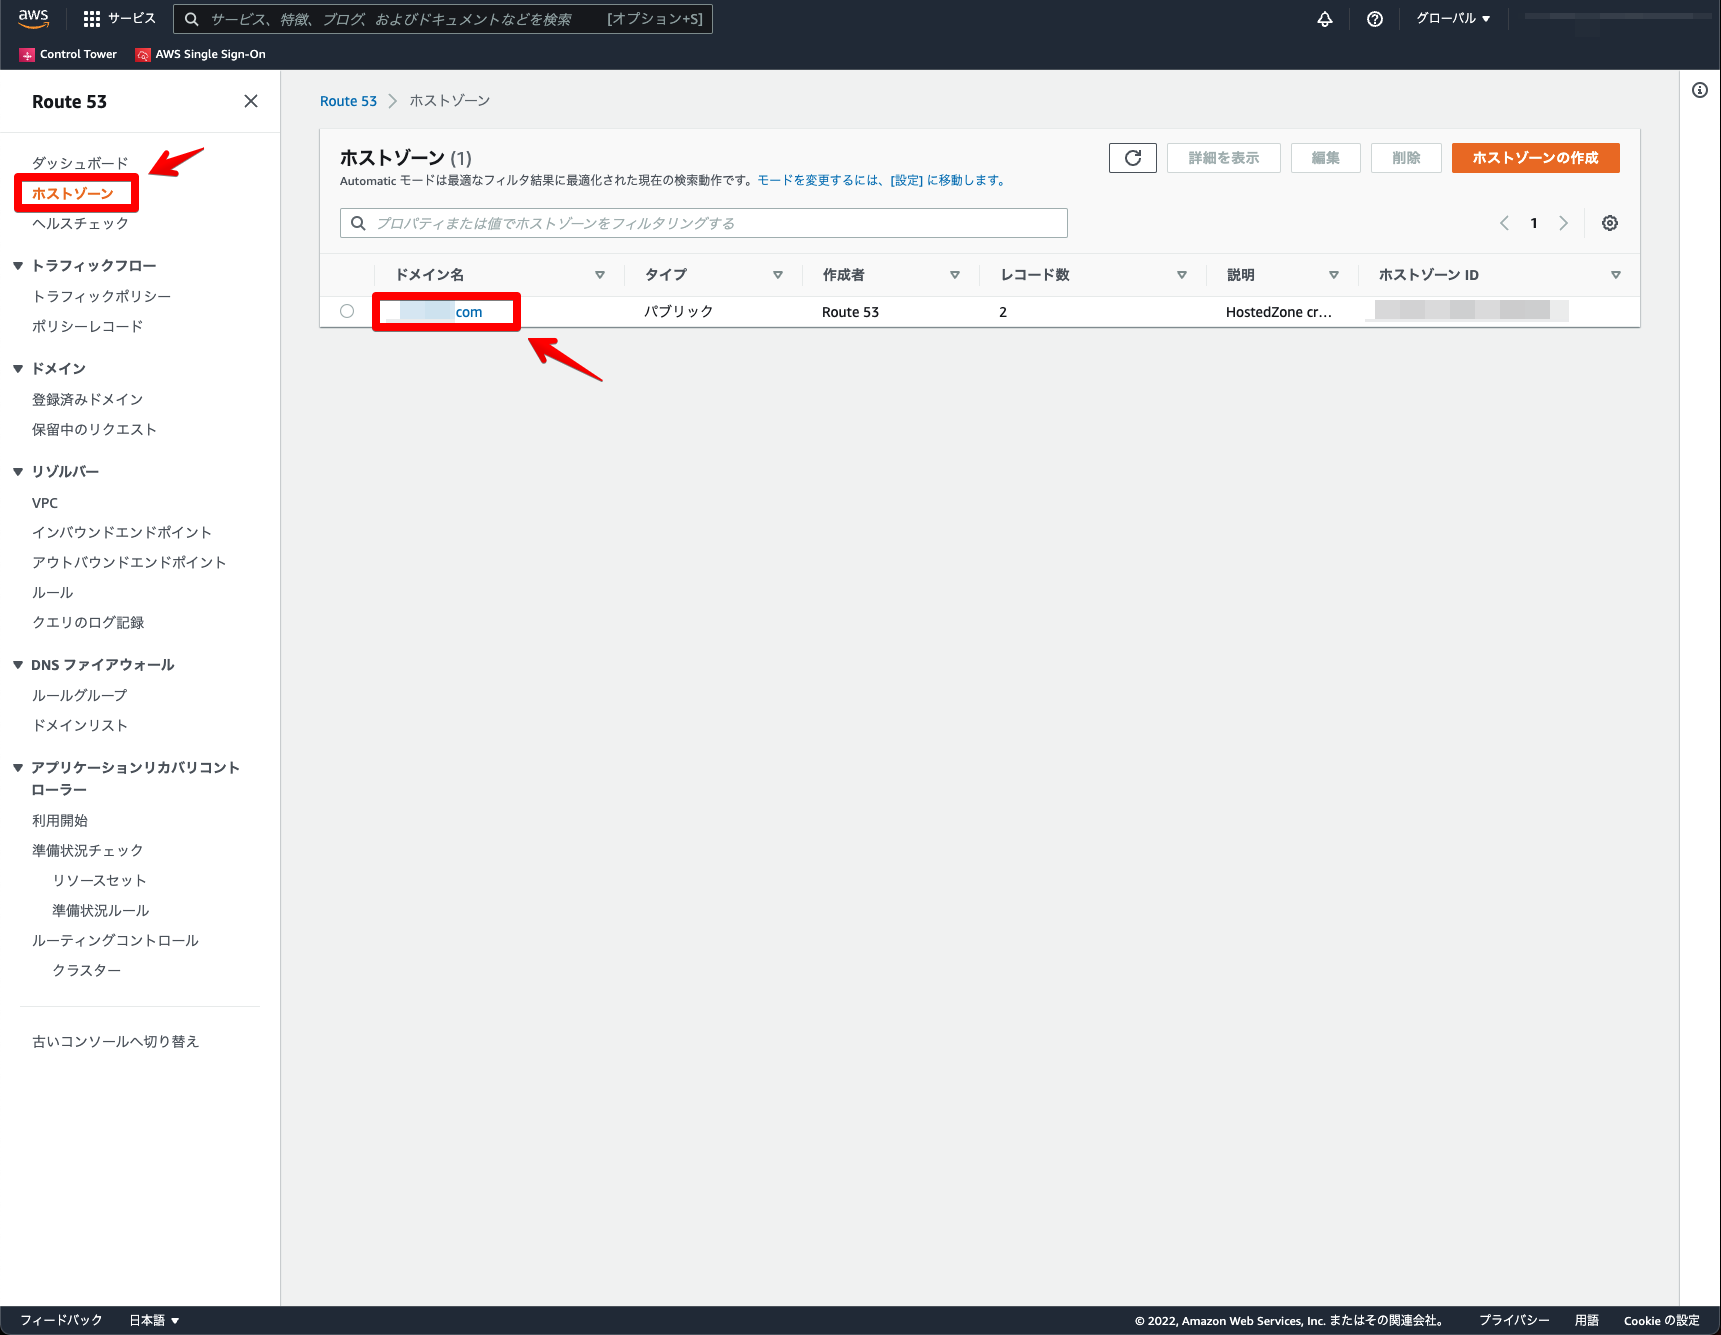1721x1335 pixels.
Task: Click the notifications bell icon
Action: 1325,19
